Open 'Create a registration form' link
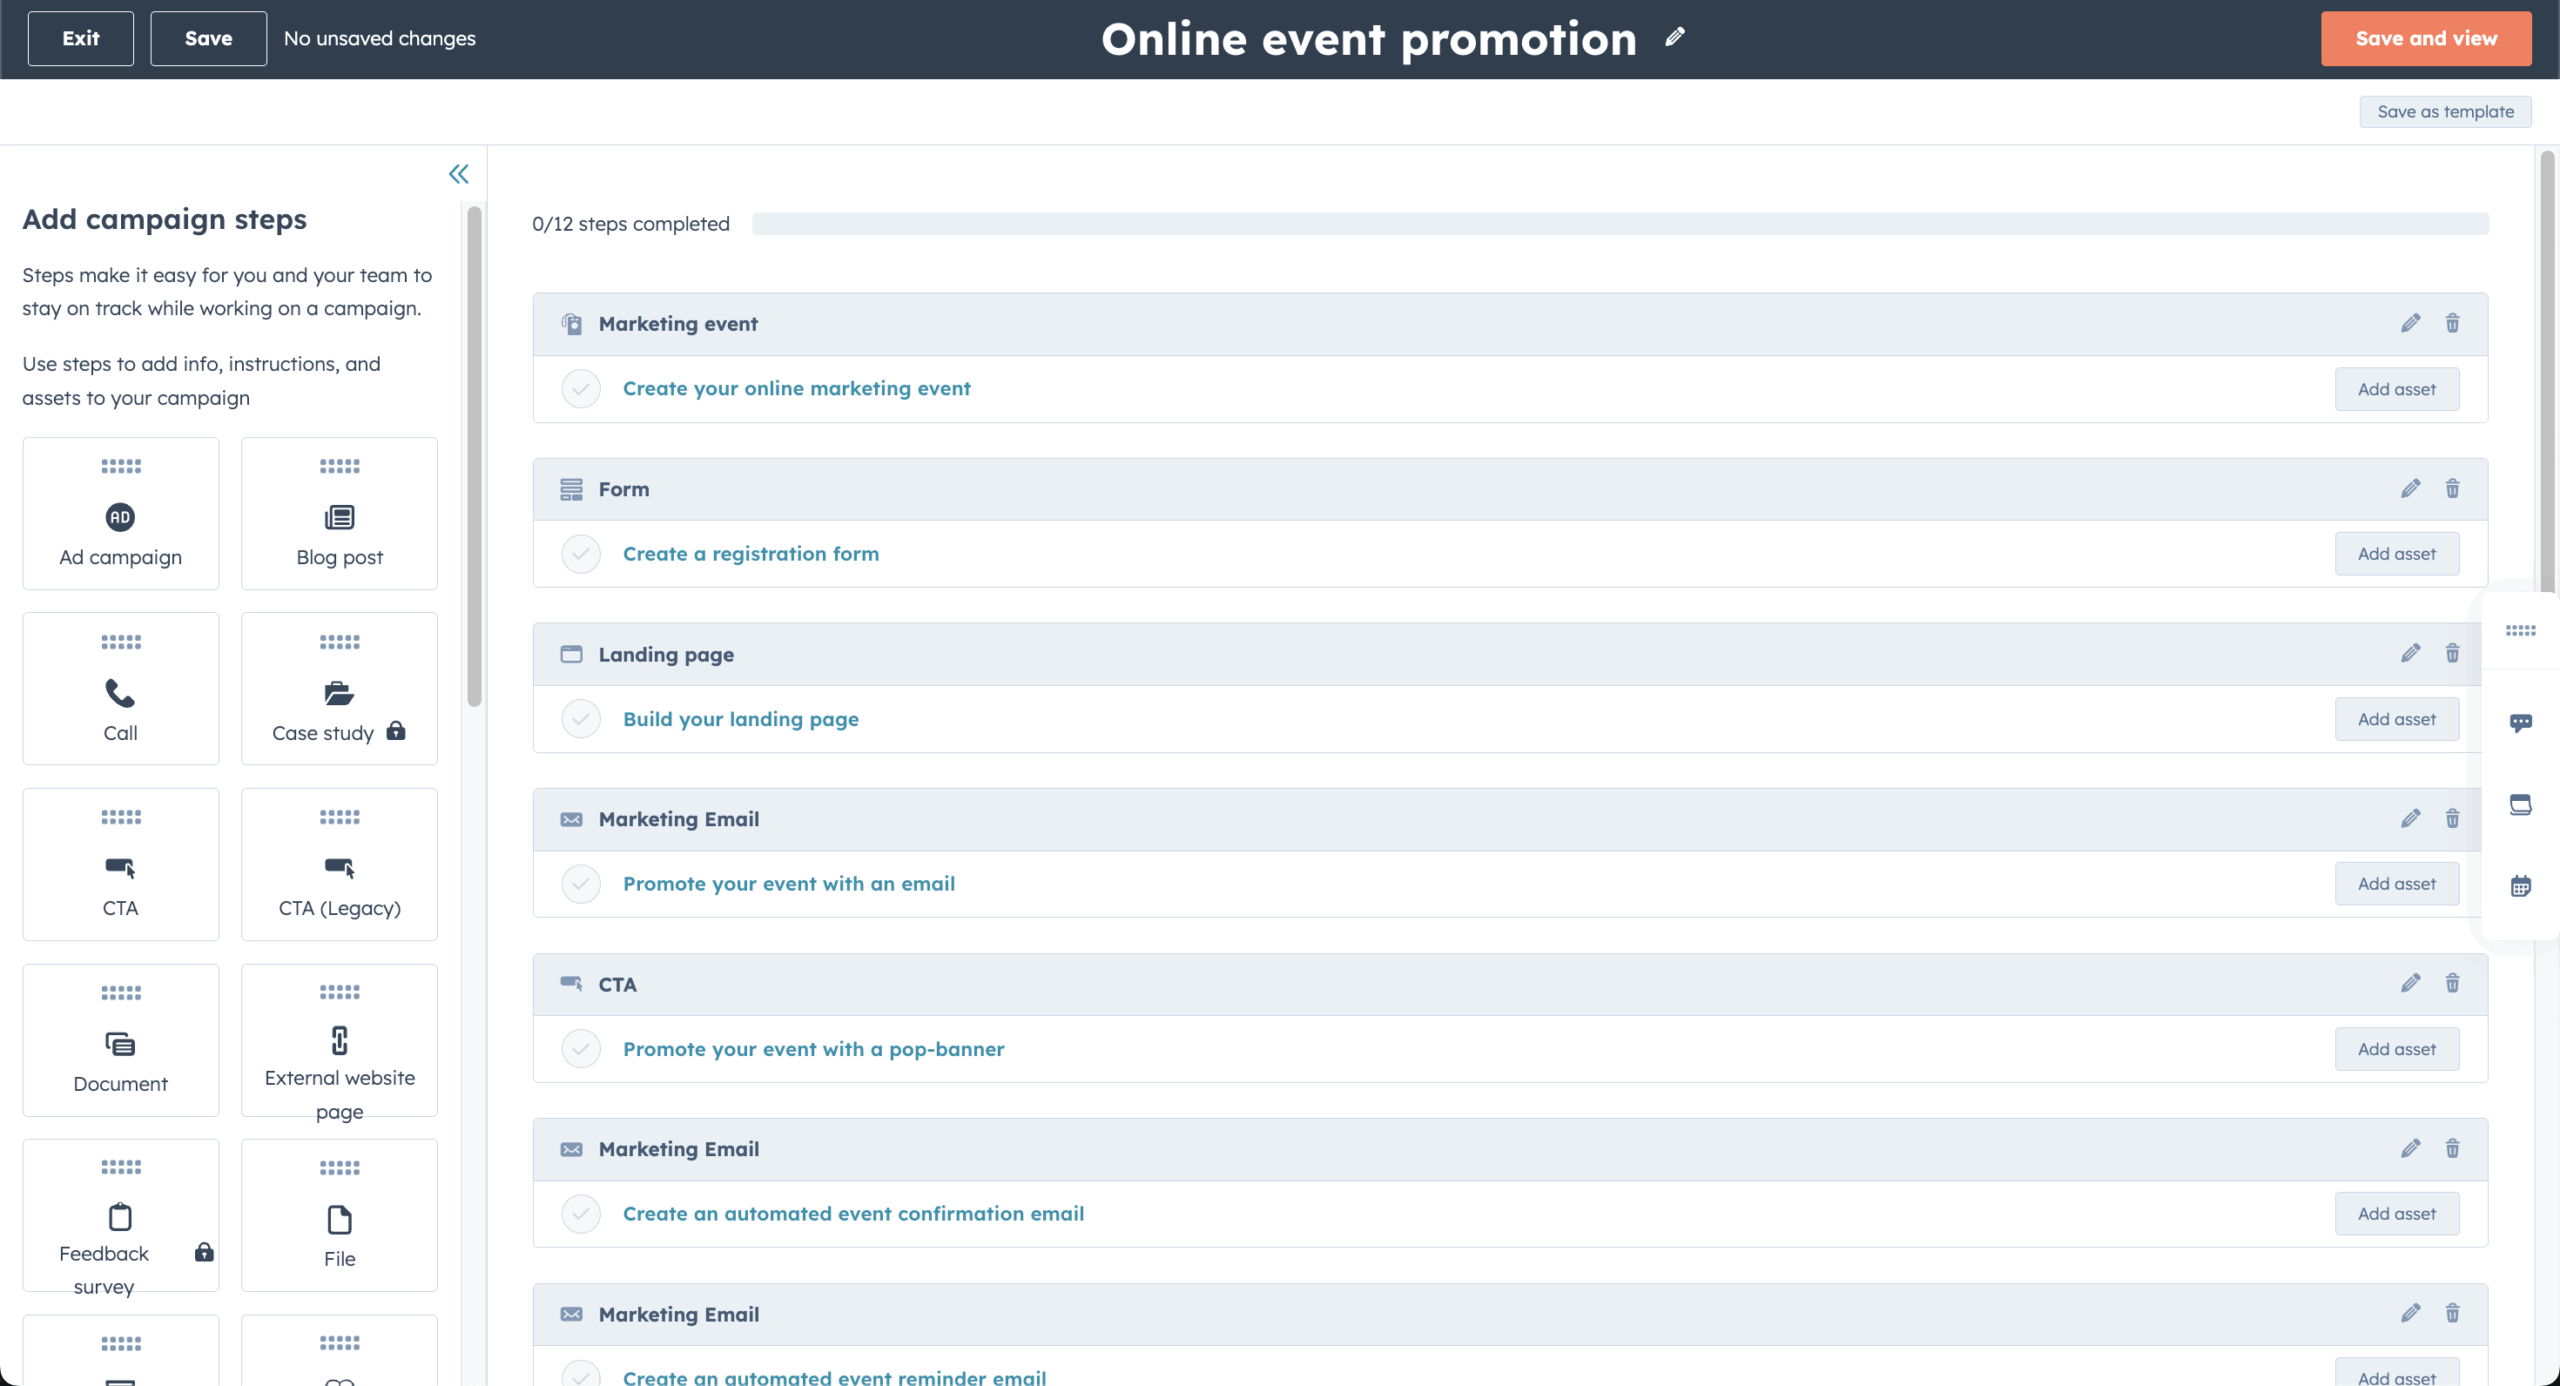 (751, 553)
